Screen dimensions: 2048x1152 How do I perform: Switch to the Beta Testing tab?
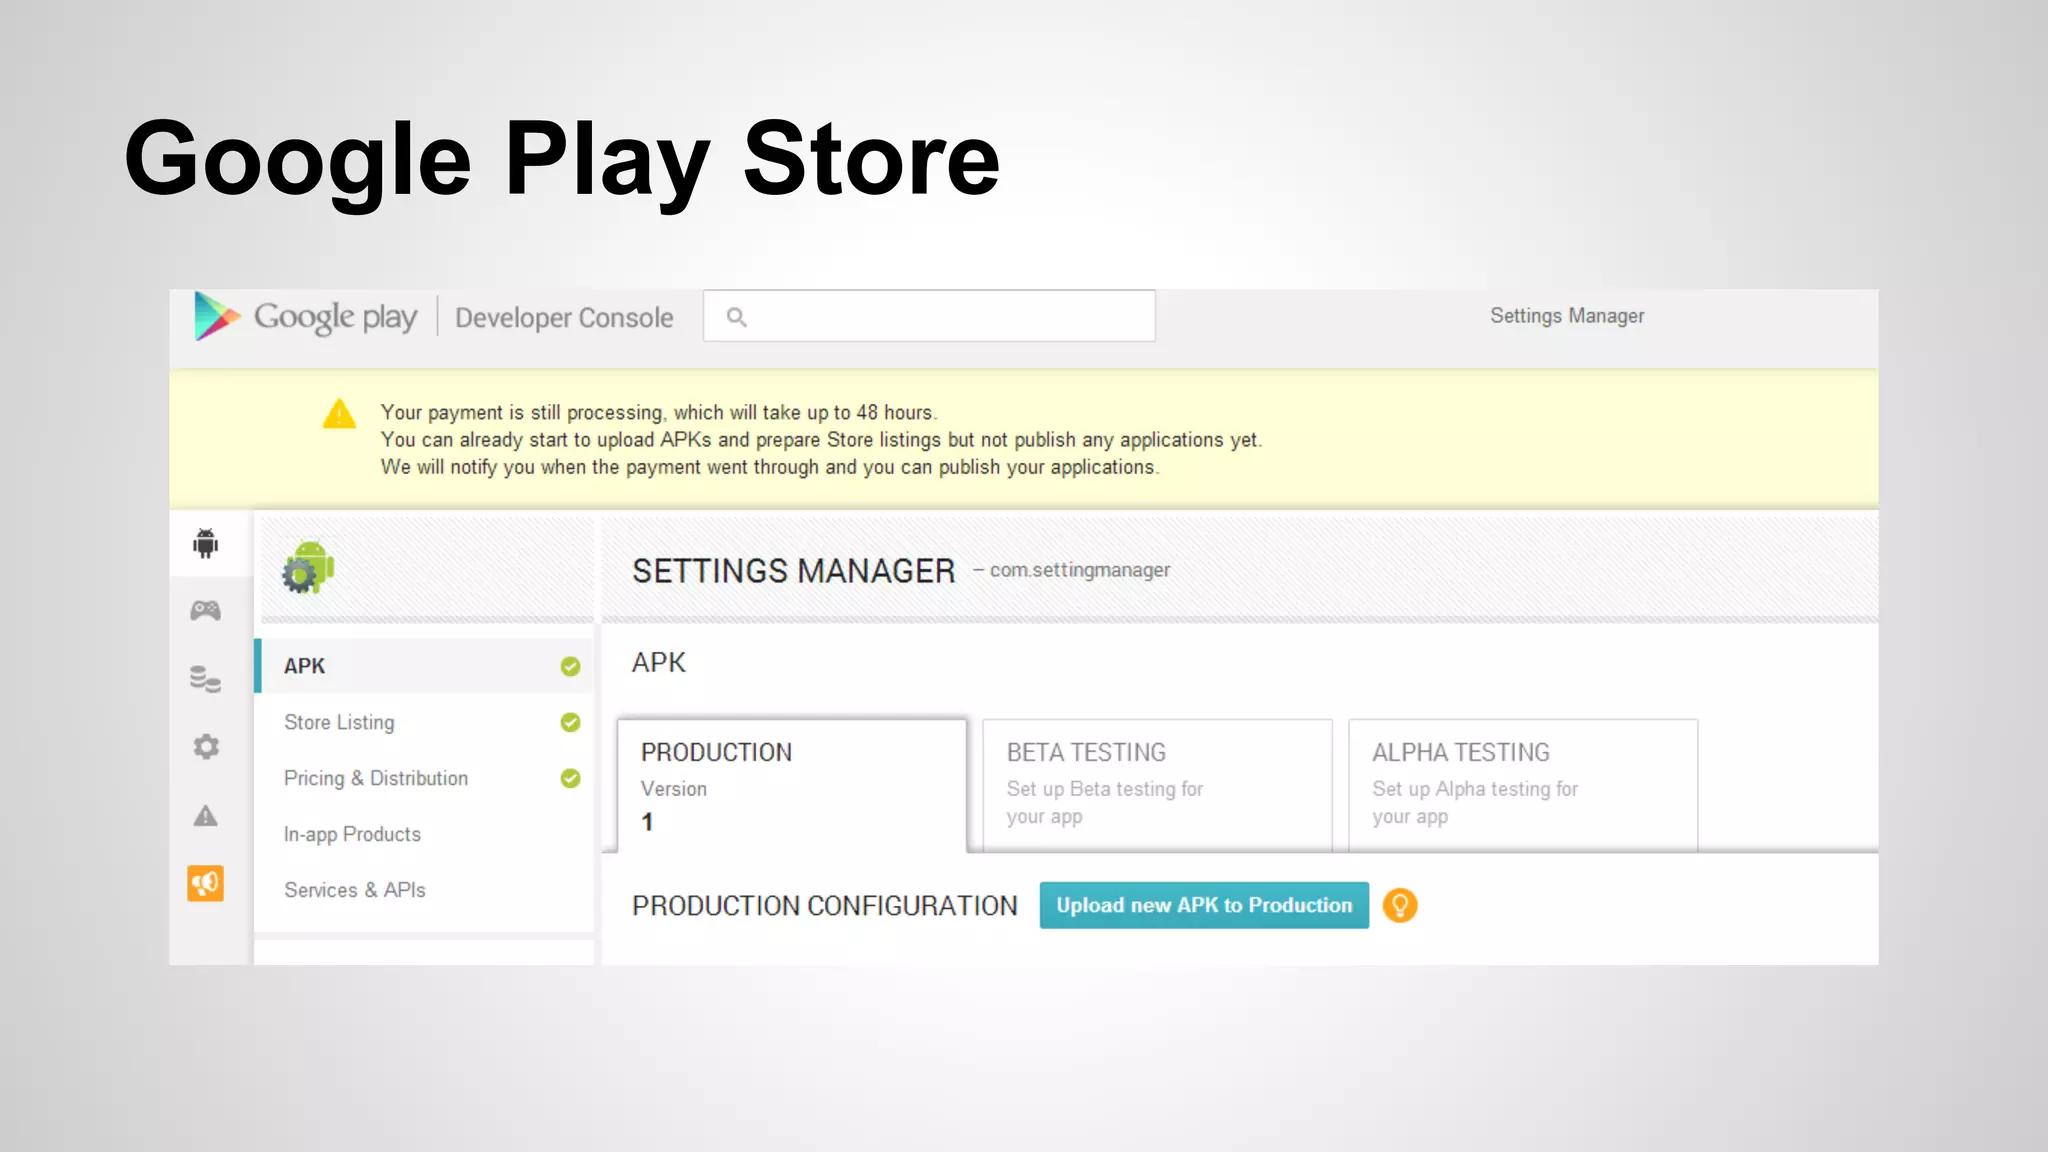pyautogui.click(x=1157, y=785)
